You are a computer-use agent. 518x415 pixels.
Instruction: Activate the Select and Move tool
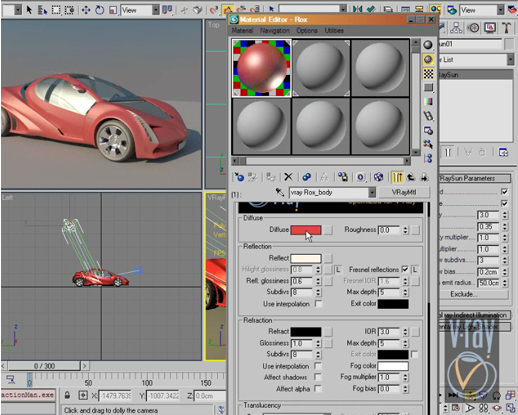(x=86, y=10)
